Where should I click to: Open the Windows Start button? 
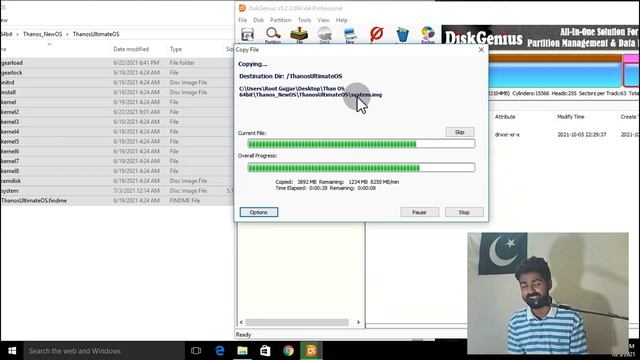(12, 351)
